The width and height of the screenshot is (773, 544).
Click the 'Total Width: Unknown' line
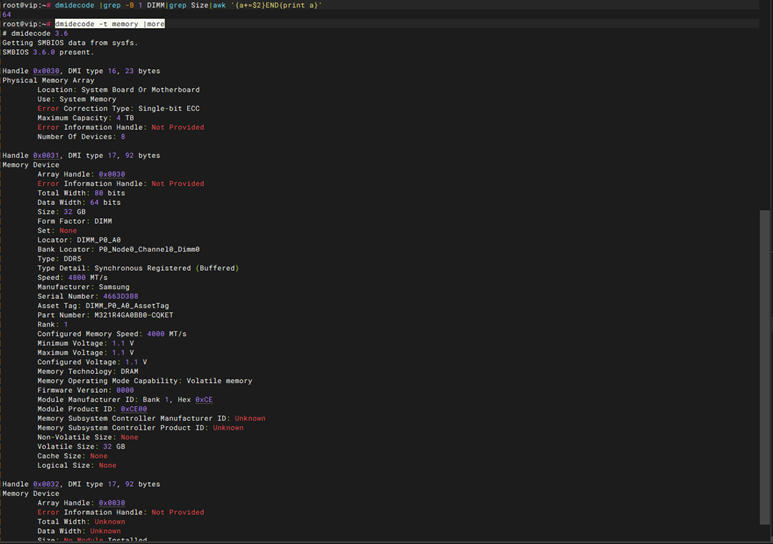[x=81, y=522]
